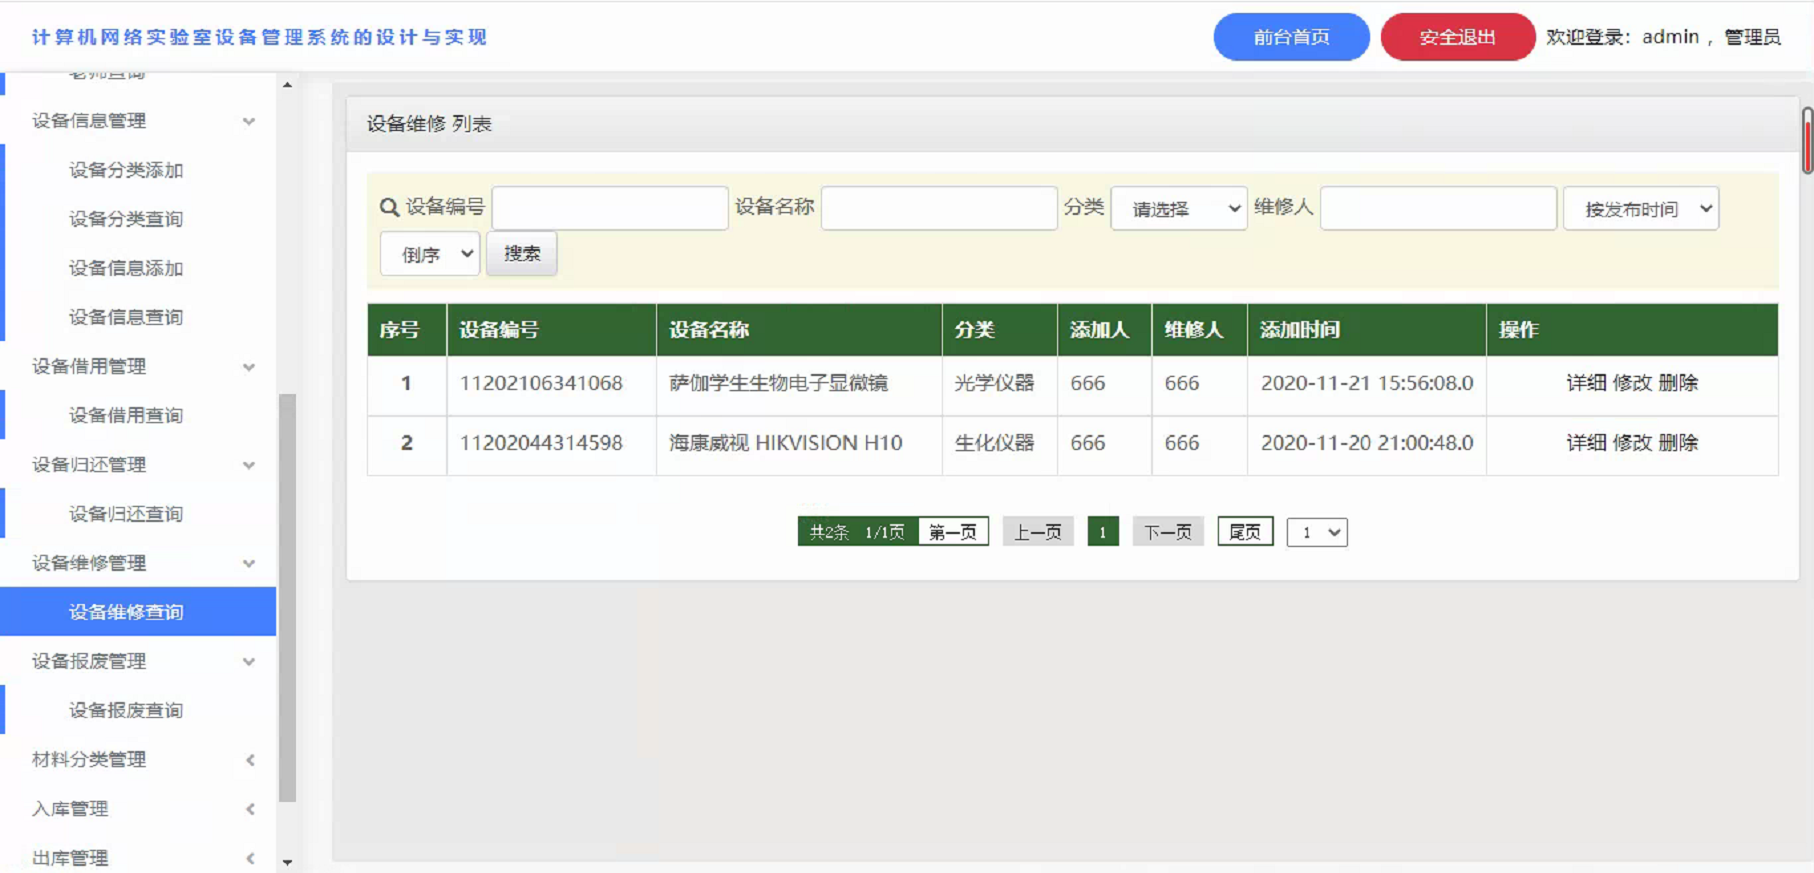Focus the 设备编号 input field
Screen dimensions: 1814x873
[x=610, y=208]
